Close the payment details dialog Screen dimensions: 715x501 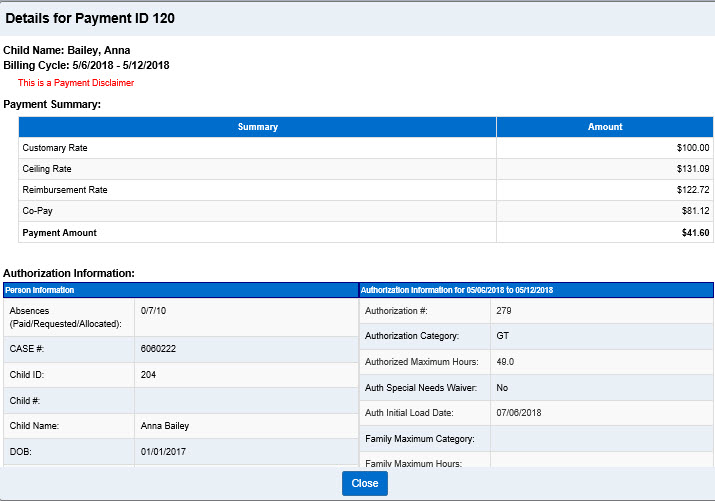[365, 483]
